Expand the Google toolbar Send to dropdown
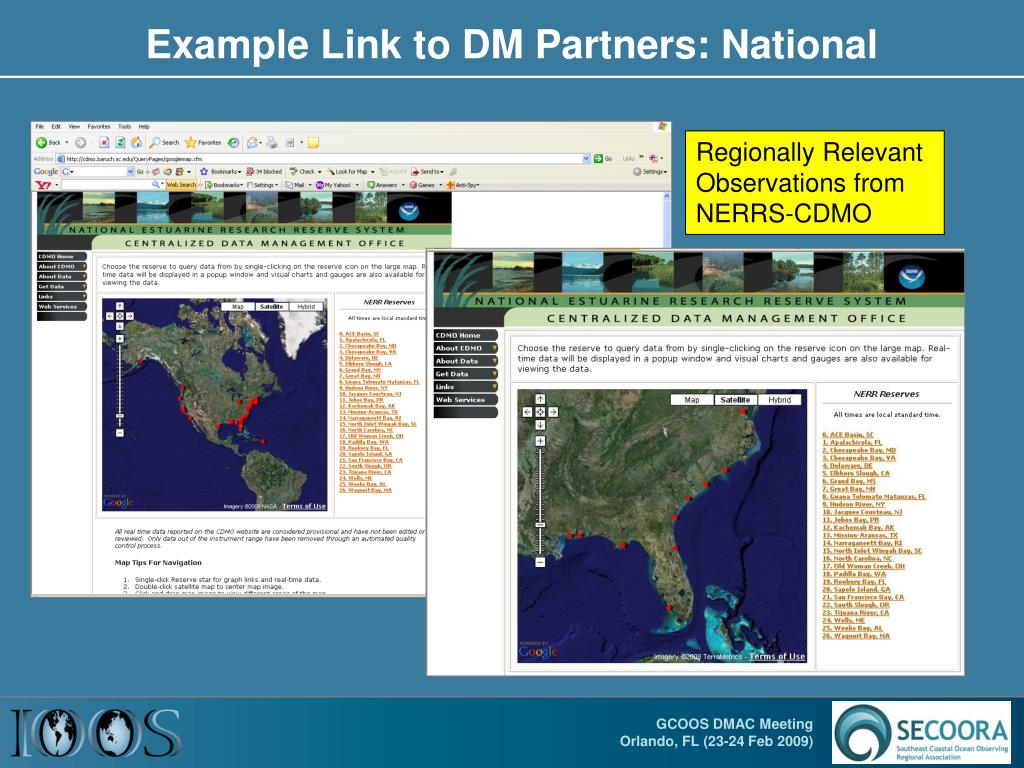Screen dimensions: 1024x768 (443, 172)
